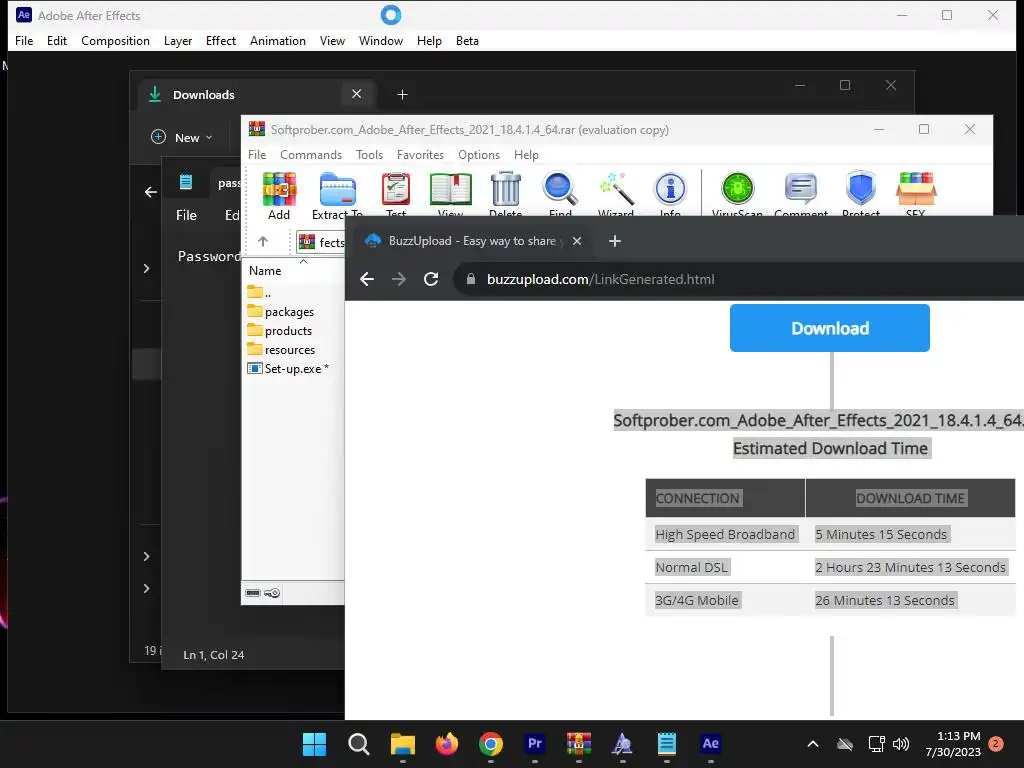Image resolution: width=1024 pixels, height=768 pixels.
Task: Open the notification count badge
Action: click(x=996, y=744)
